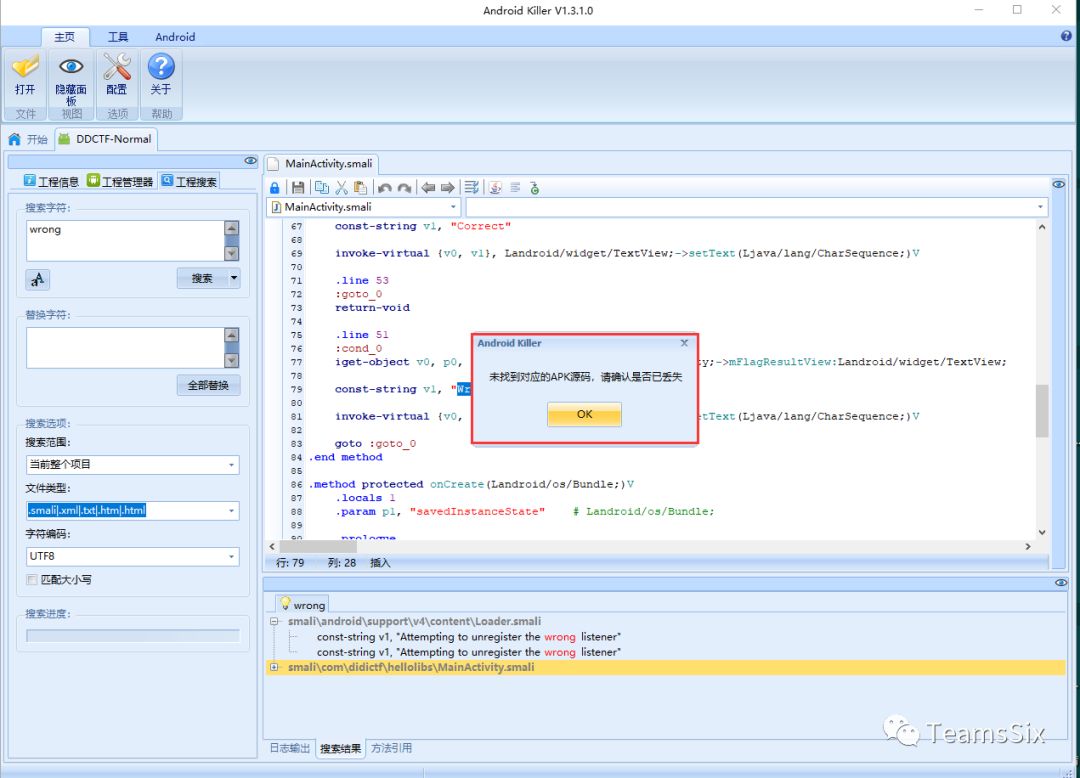Select the MainActivity.smali editor tab
Viewport: 1080px width, 778px height.
pyautogui.click(x=322, y=164)
